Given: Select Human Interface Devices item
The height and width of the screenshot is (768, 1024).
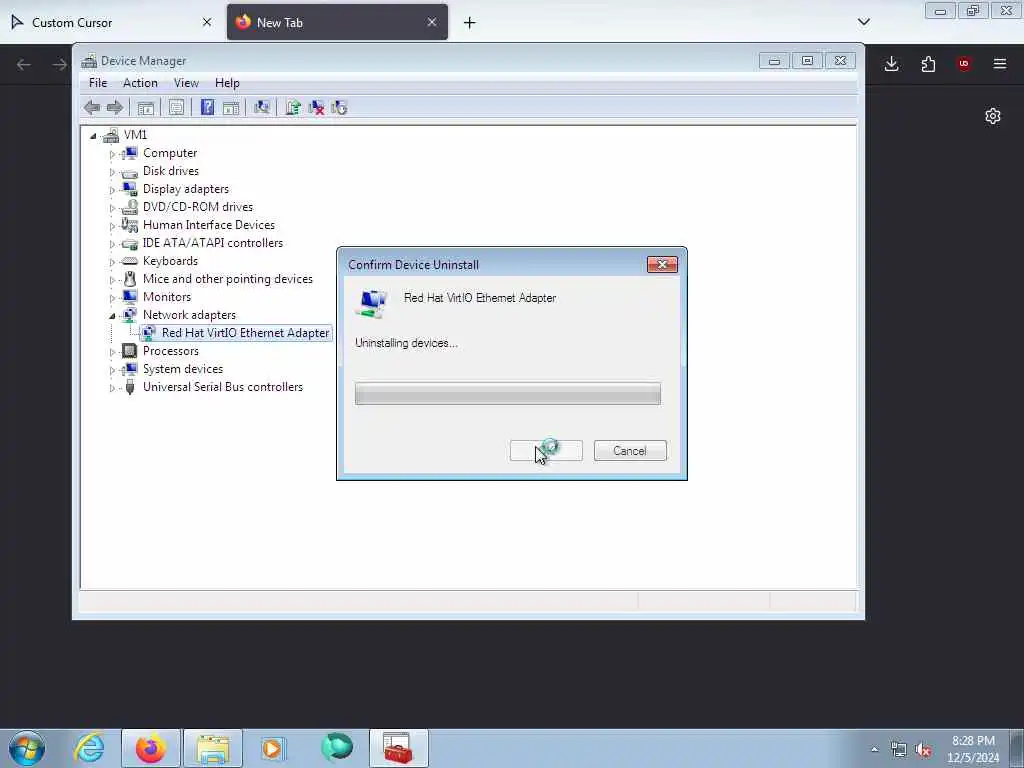Looking at the screenshot, I should pos(209,225).
